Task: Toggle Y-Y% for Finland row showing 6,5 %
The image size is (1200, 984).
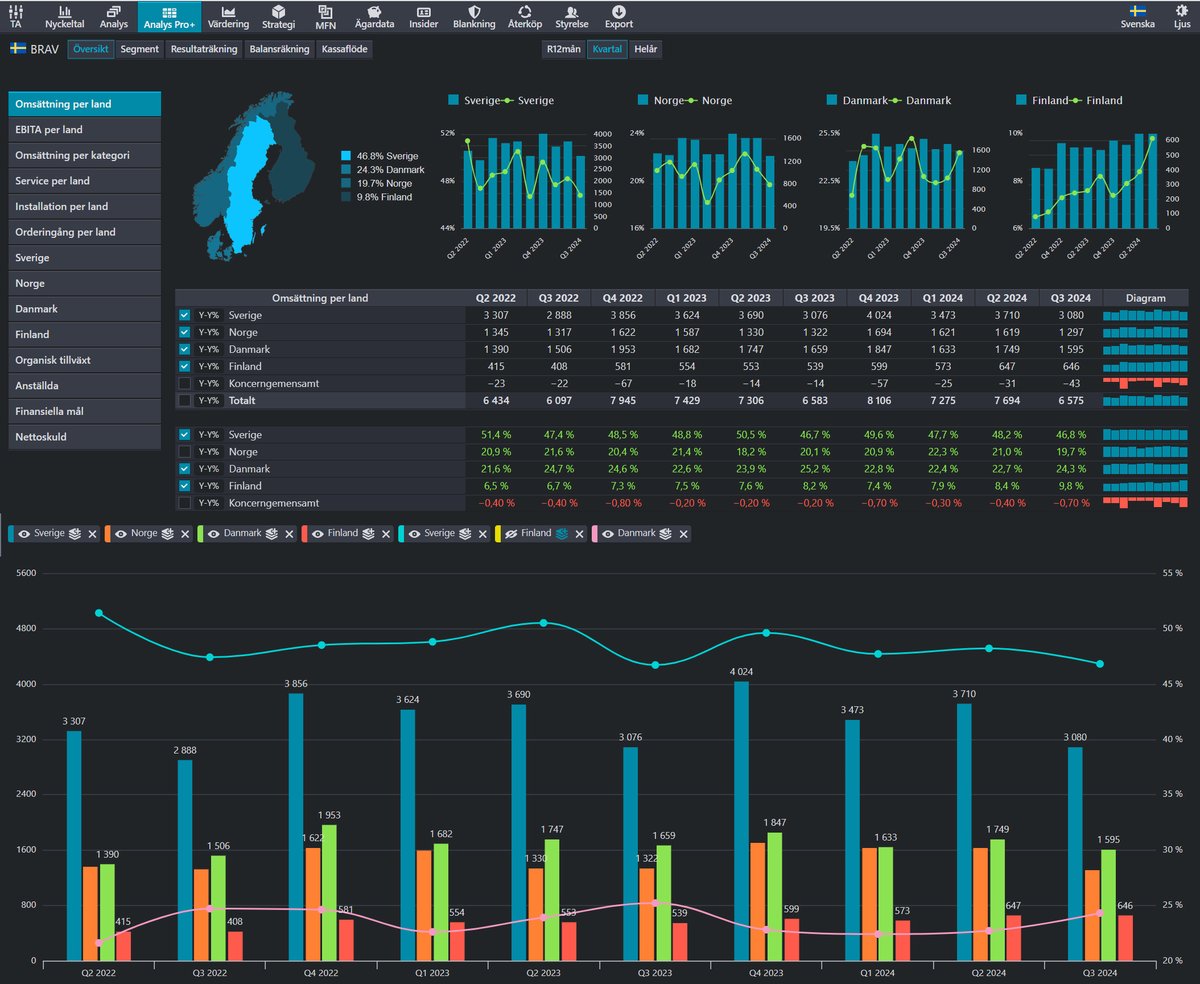Action: coord(208,485)
